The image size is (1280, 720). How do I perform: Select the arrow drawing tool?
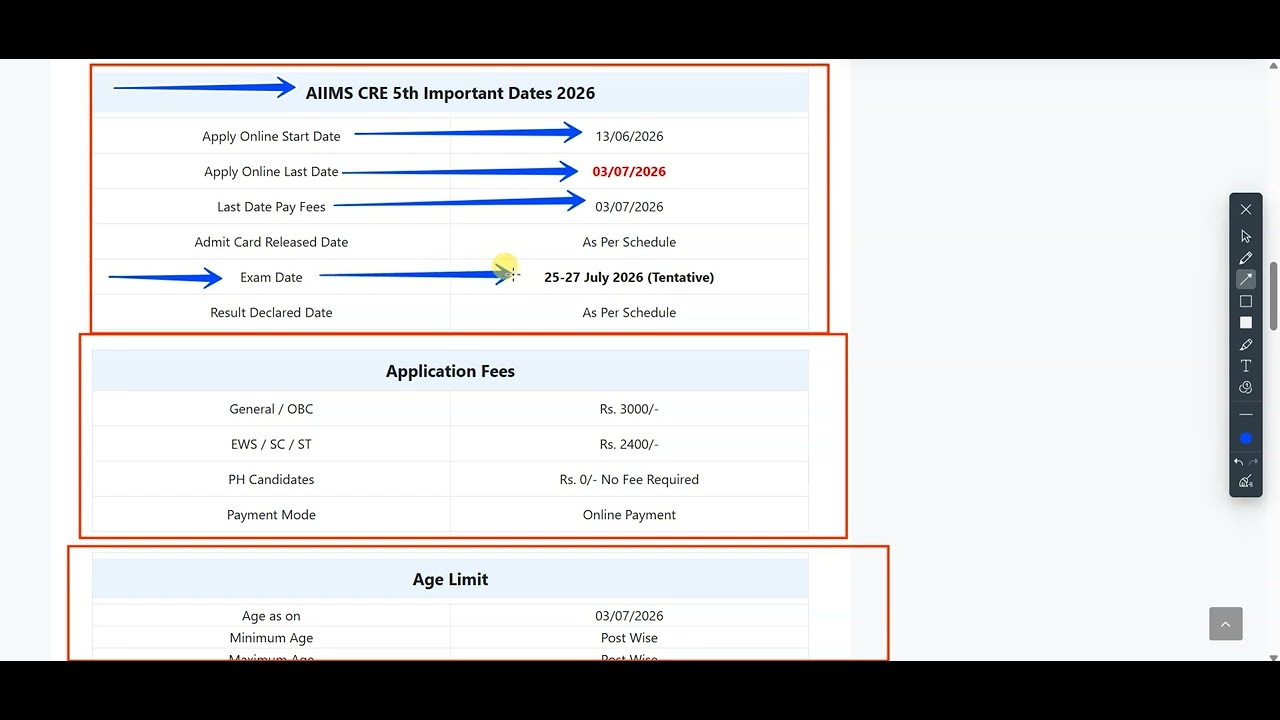(x=1245, y=280)
